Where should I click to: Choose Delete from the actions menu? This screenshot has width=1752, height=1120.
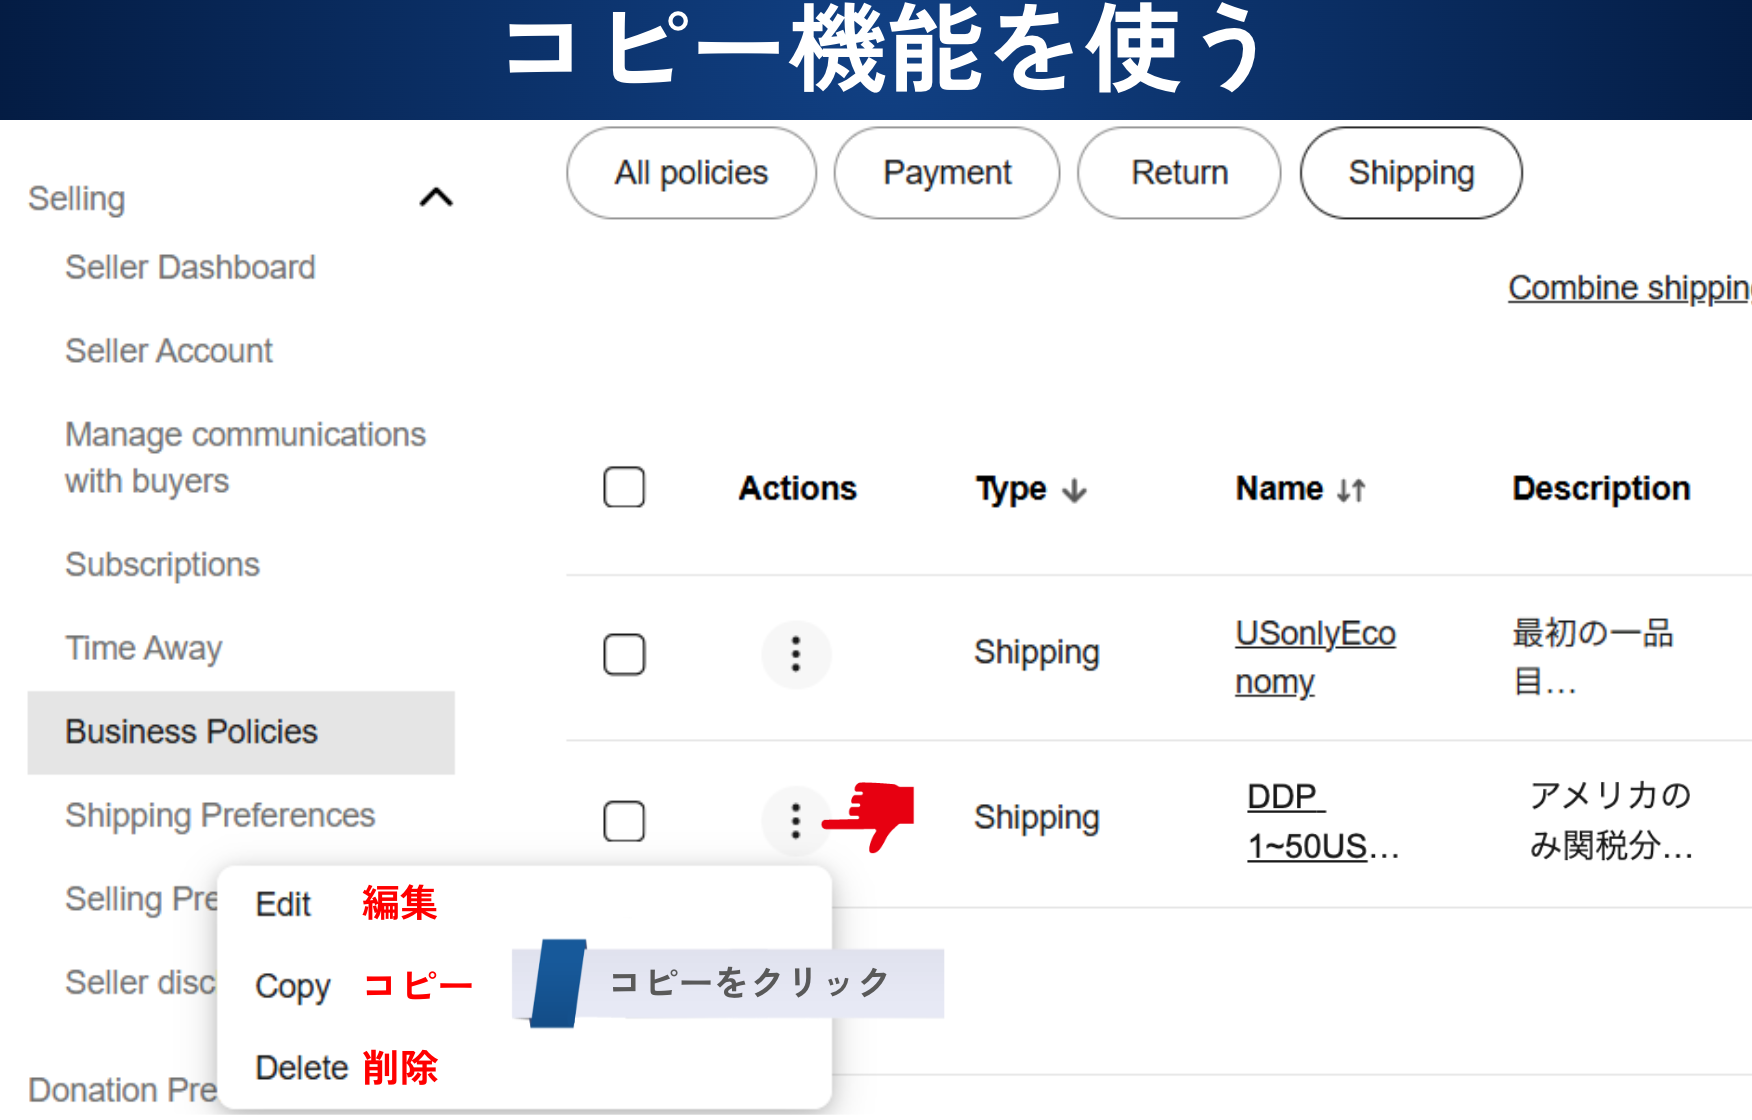coord(301,1068)
